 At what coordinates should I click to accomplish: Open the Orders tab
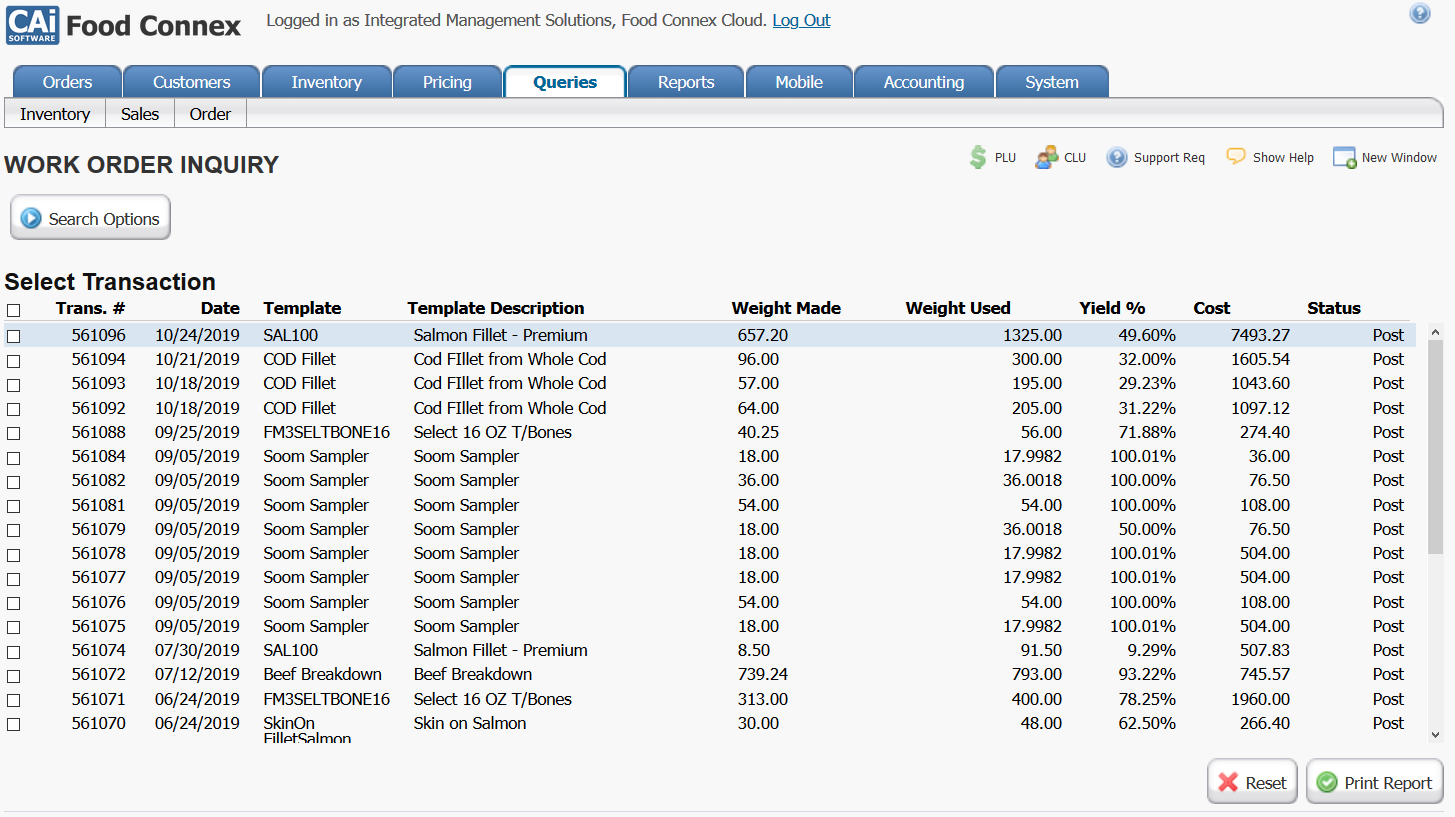(68, 82)
